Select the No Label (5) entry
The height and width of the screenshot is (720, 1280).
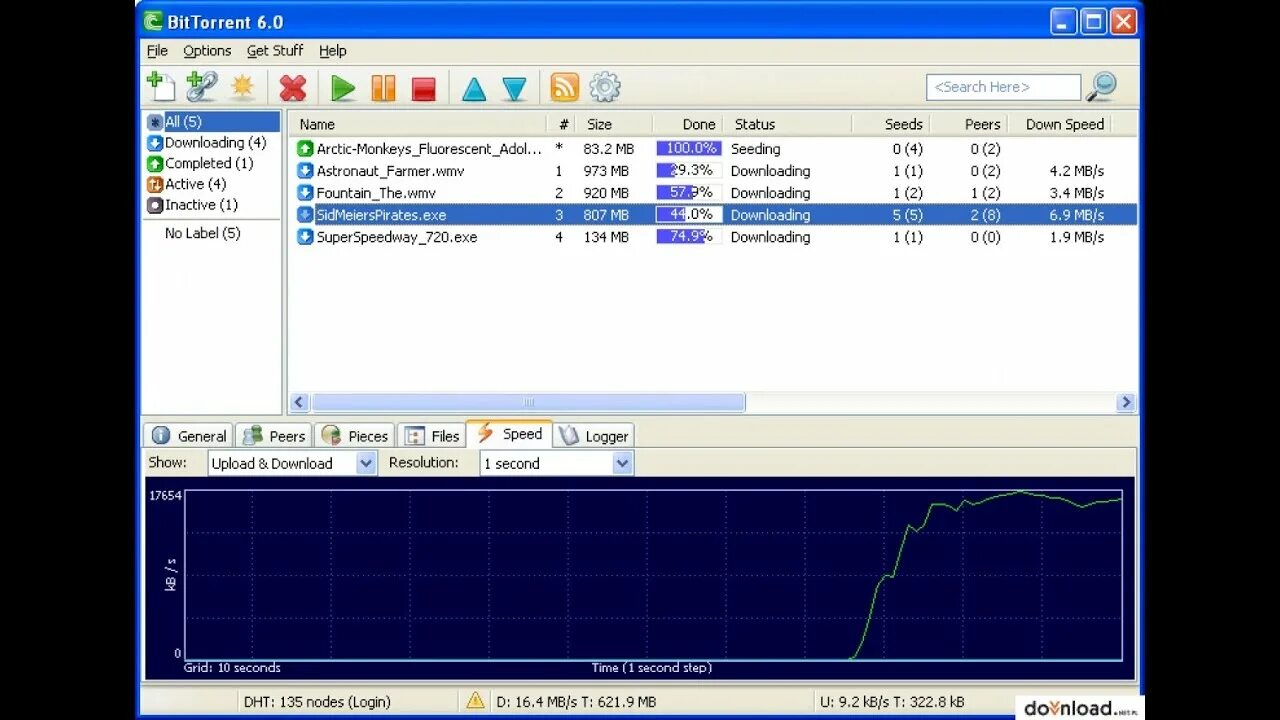pyautogui.click(x=203, y=233)
